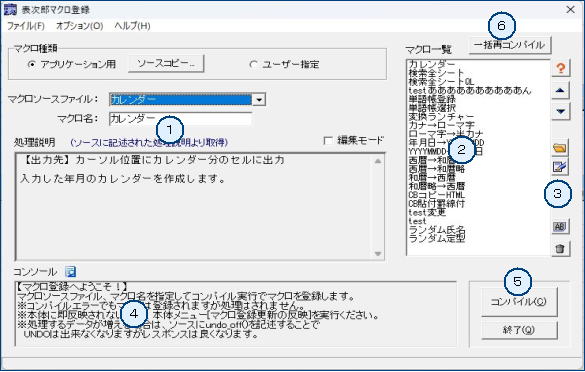Select 検索全シートOL in the macro list
The image size is (585, 372).
tap(441, 82)
